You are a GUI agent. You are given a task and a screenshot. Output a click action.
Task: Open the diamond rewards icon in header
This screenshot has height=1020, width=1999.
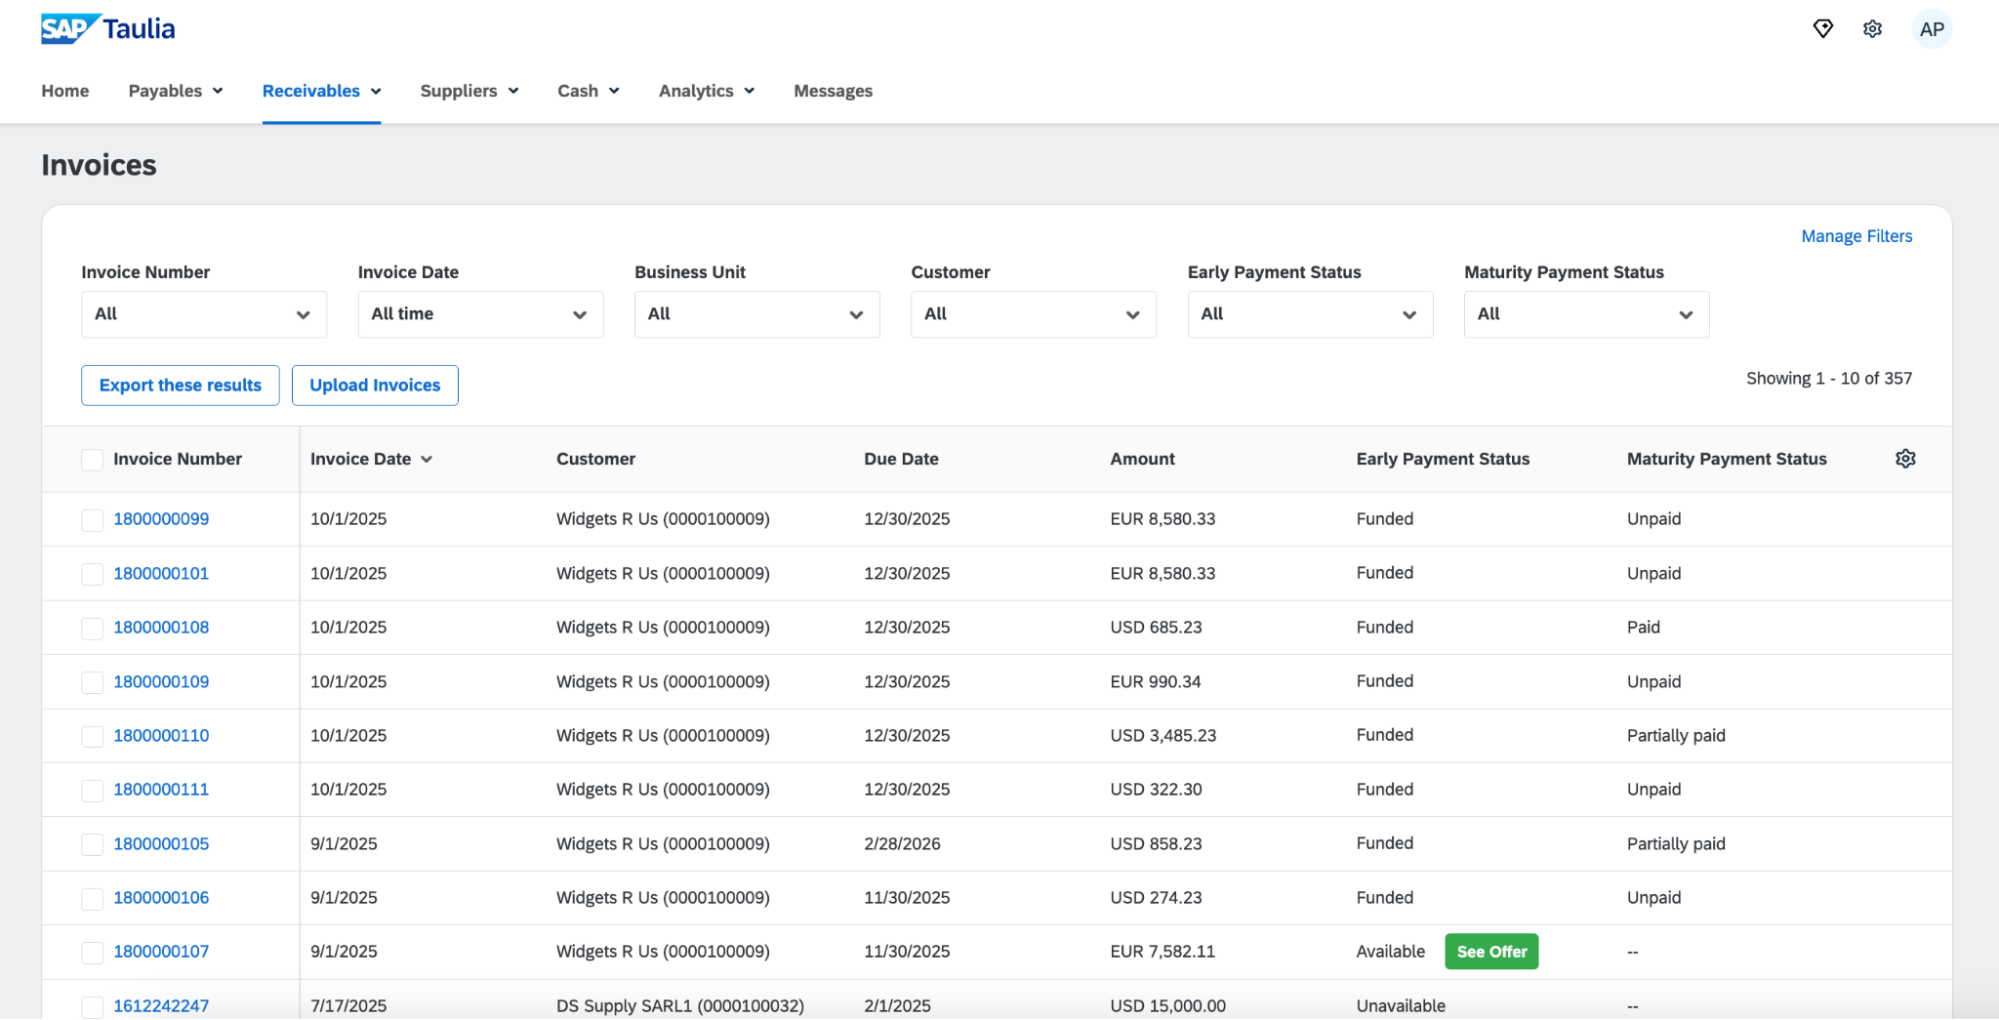click(x=1822, y=29)
